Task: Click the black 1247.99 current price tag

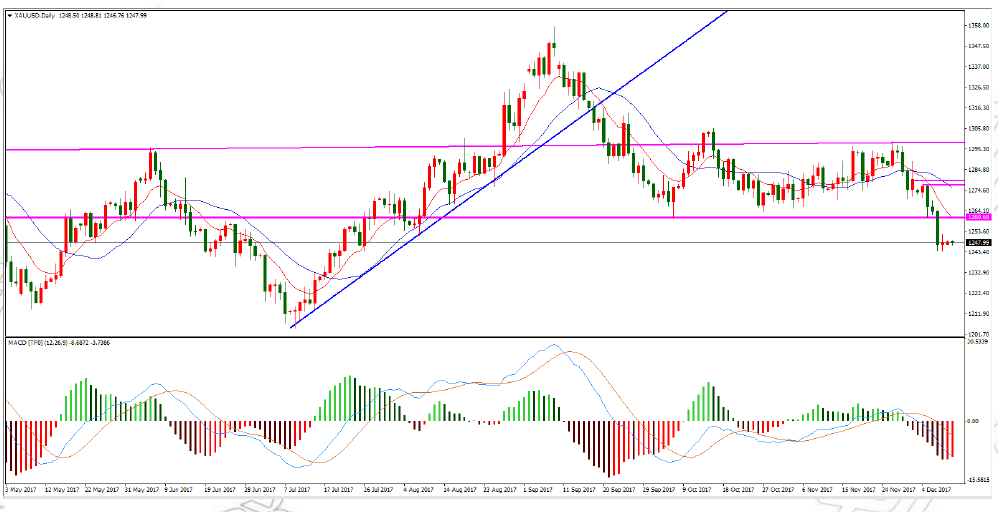Action: tap(979, 243)
